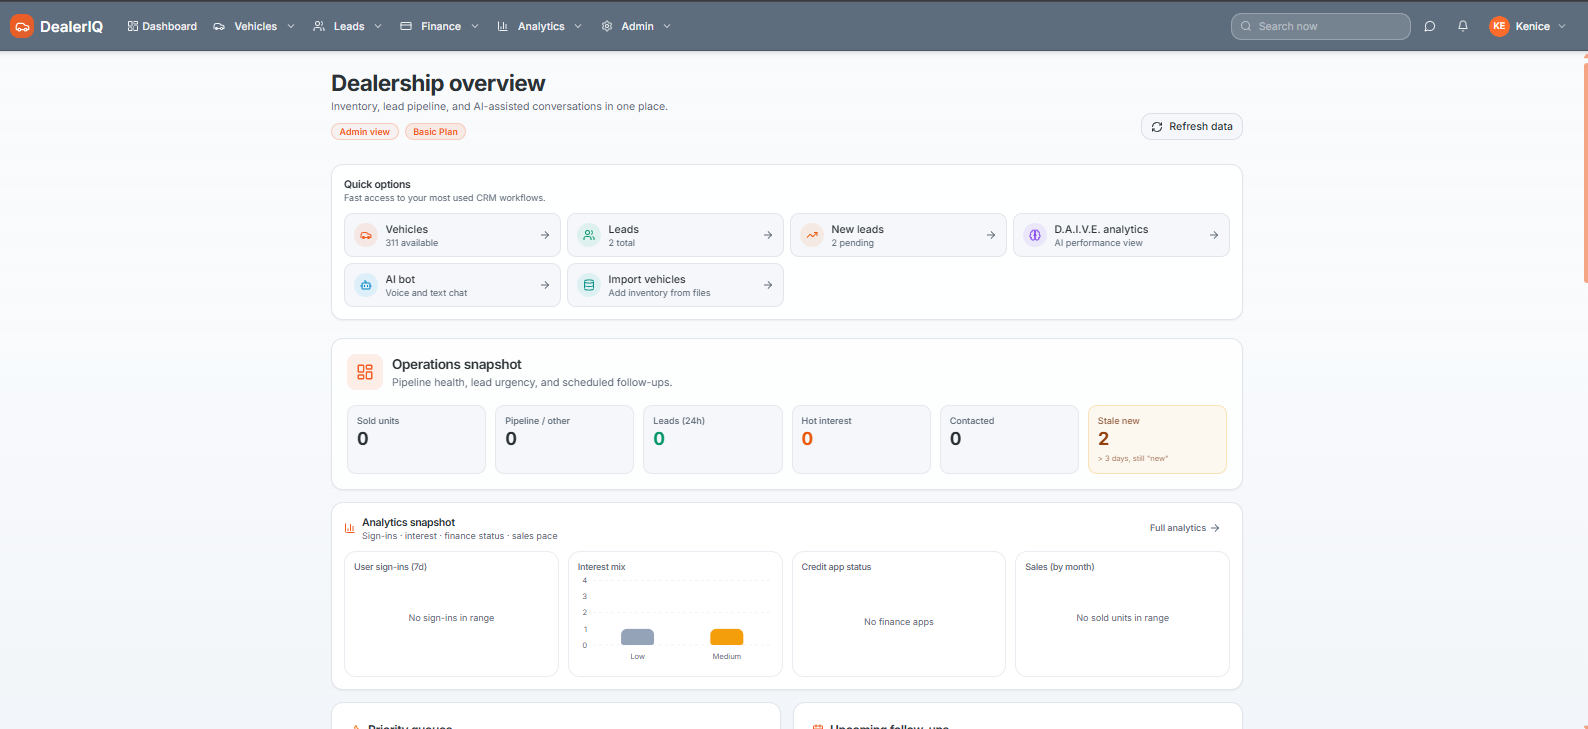Open the Kenice account dropdown chevron
1588x729 pixels.
[1562, 26]
